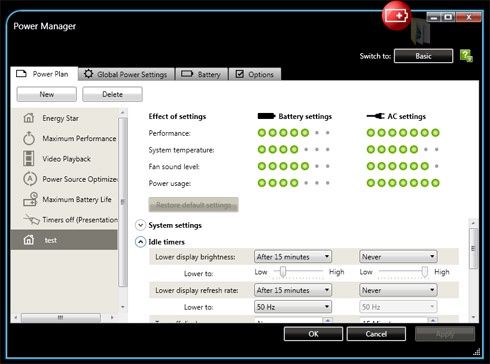
Task: Select the Maximum Performance plan
Action: point(64,138)
